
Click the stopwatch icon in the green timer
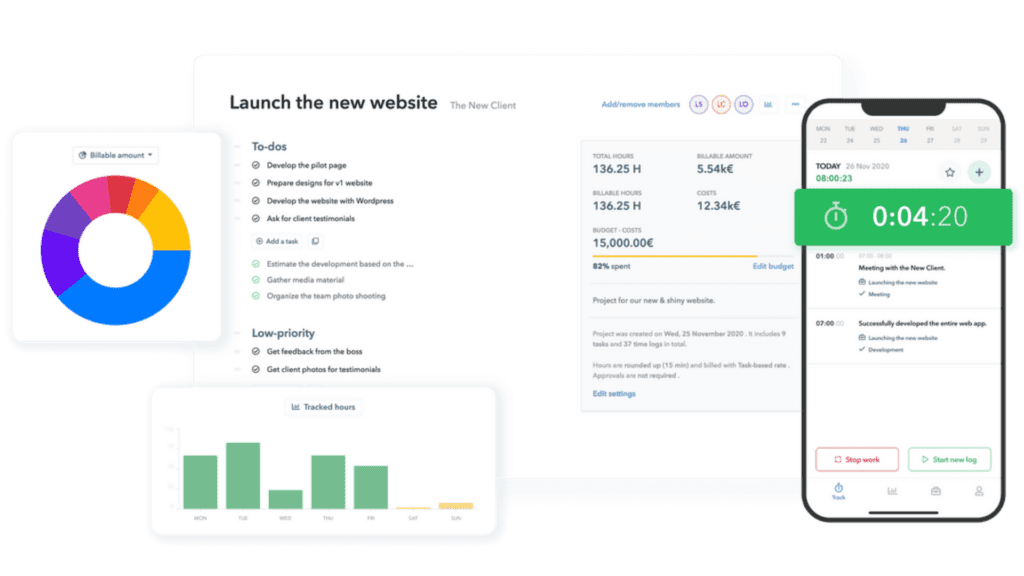point(835,217)
